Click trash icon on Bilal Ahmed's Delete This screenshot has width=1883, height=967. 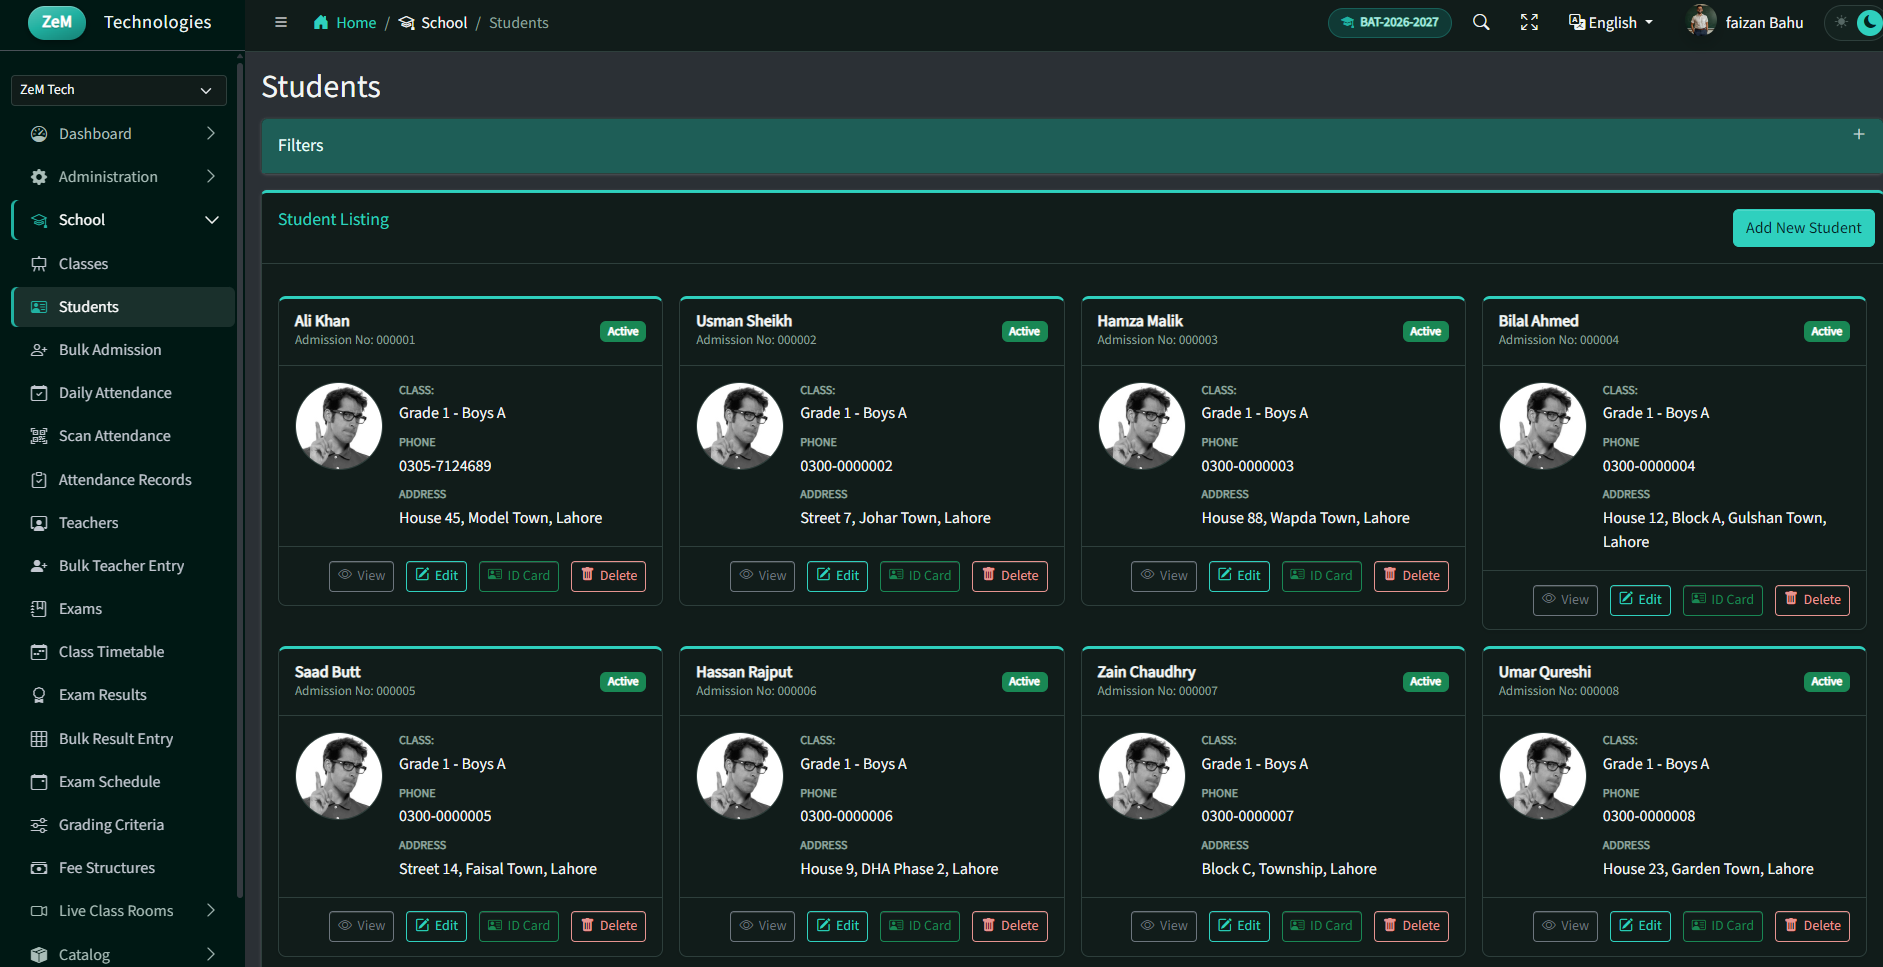(1791, 599)
